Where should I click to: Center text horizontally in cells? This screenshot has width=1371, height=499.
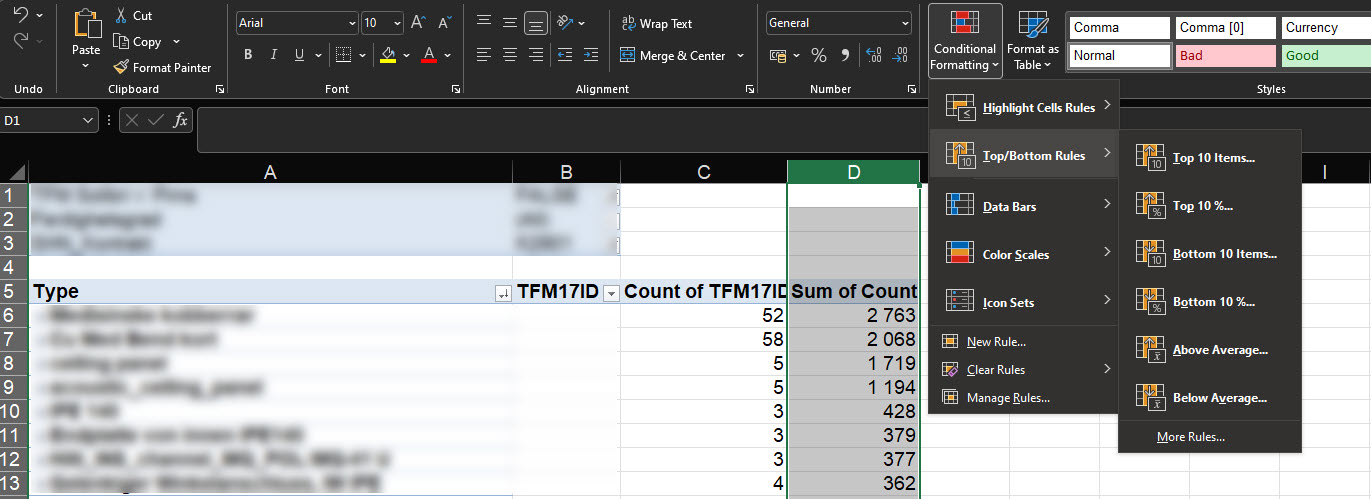pyautogui.click(x=509, y=55)
